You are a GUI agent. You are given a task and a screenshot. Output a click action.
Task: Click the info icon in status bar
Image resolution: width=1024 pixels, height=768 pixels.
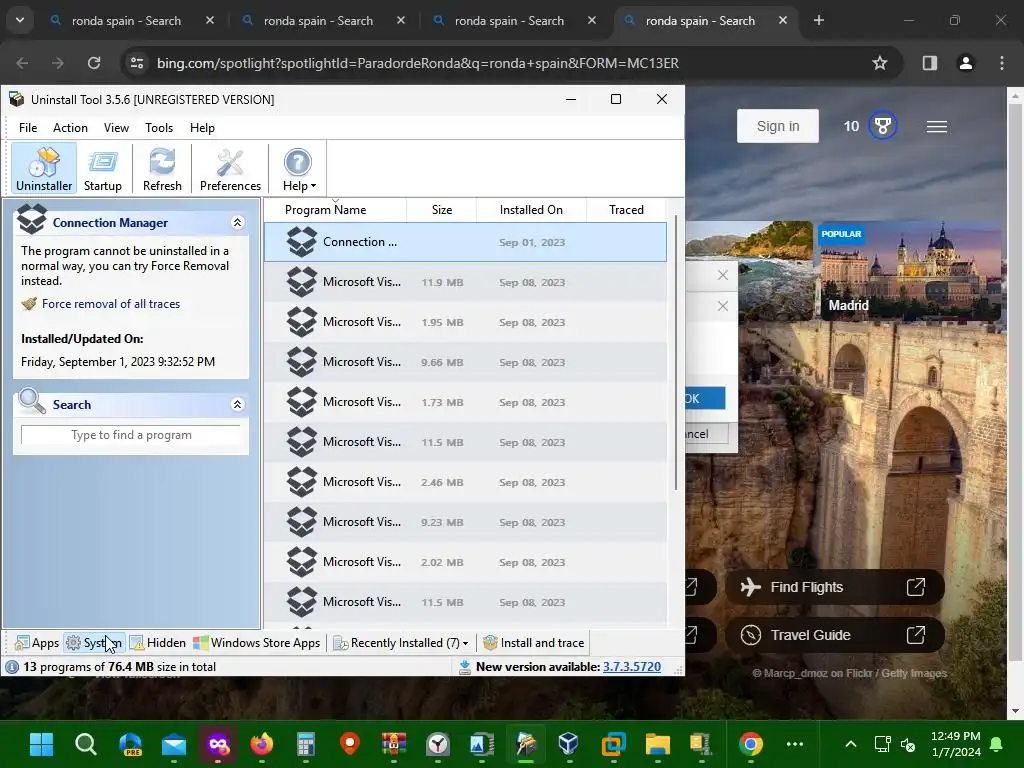[12, 667]
